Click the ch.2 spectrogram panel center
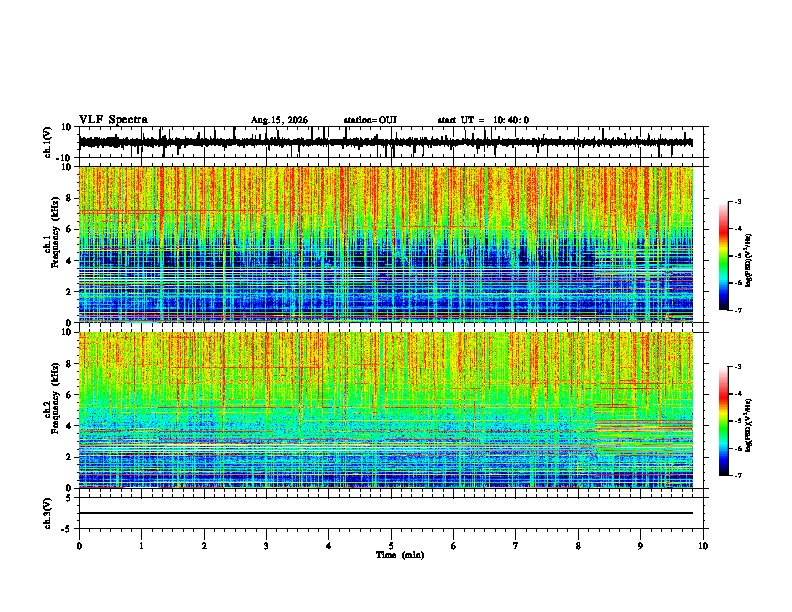This screenshot has height=612, width=792. [x=385, y=410]
